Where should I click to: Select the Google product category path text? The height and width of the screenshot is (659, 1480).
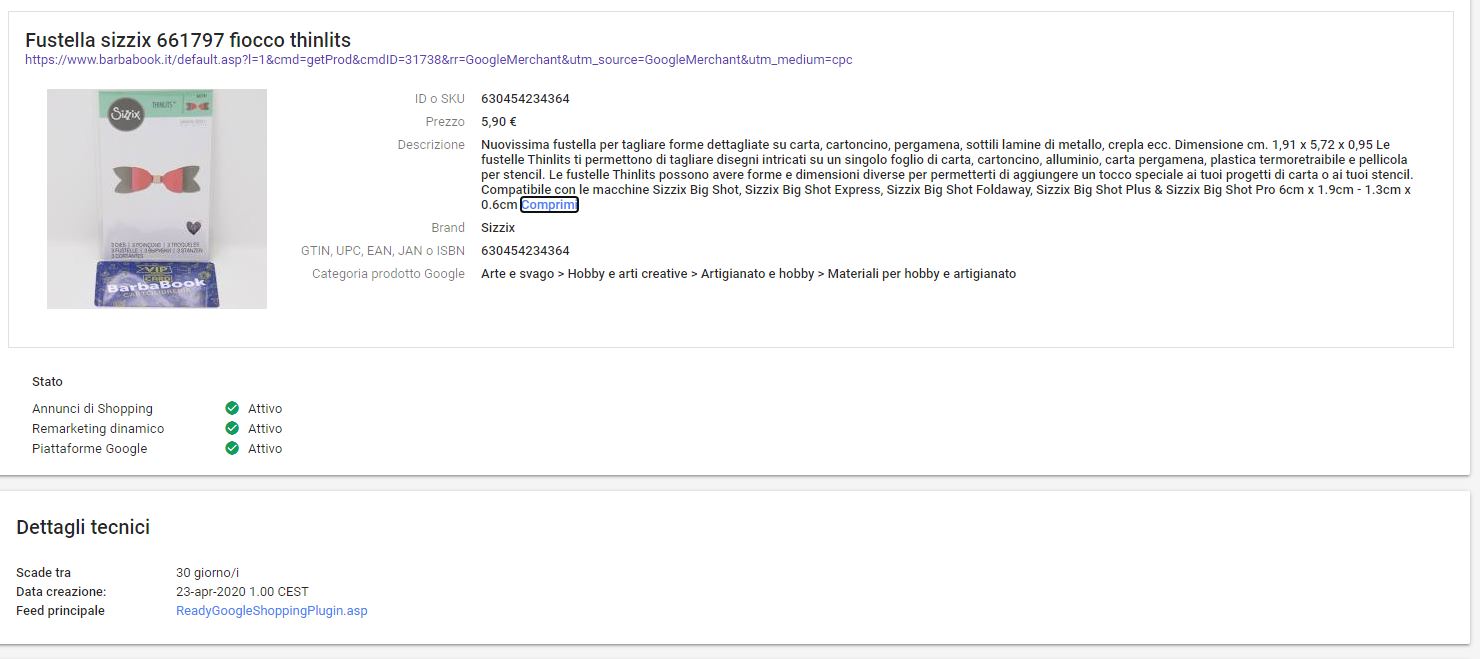748,274
